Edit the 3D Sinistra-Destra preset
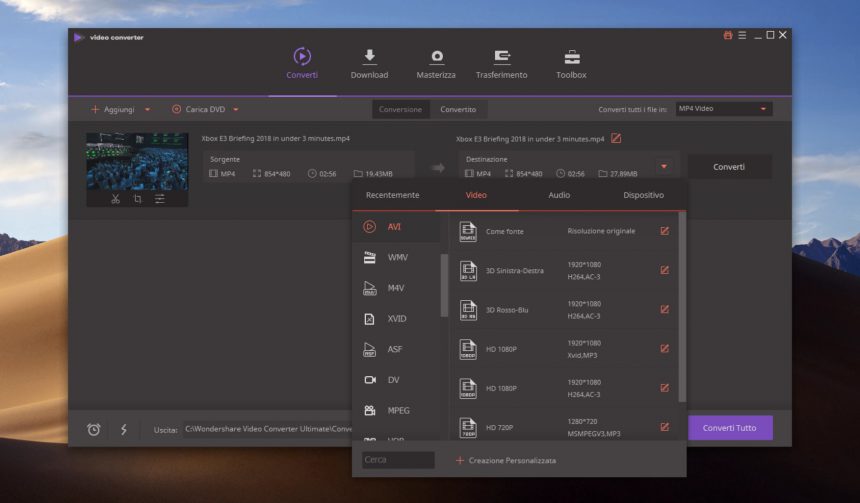 click(664, 270)
